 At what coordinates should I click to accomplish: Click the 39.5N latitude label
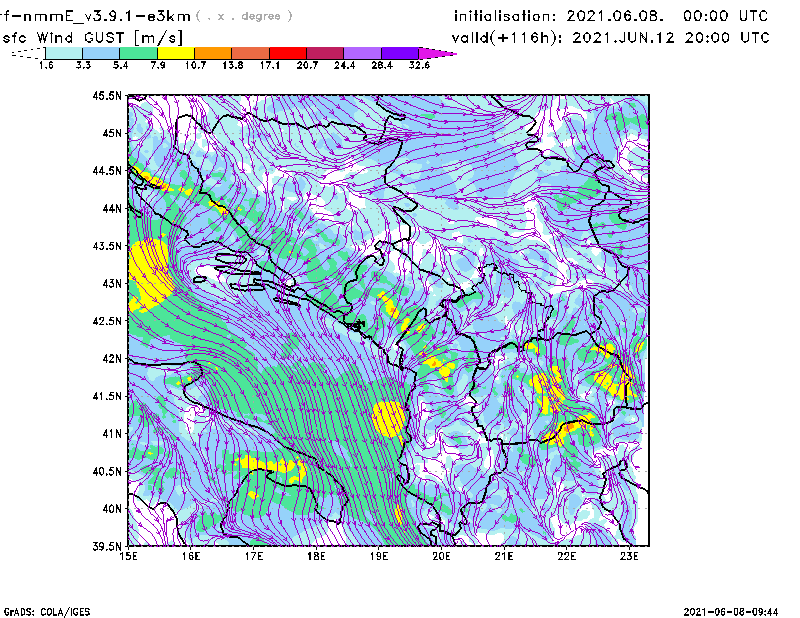click(x=107, y=546)
